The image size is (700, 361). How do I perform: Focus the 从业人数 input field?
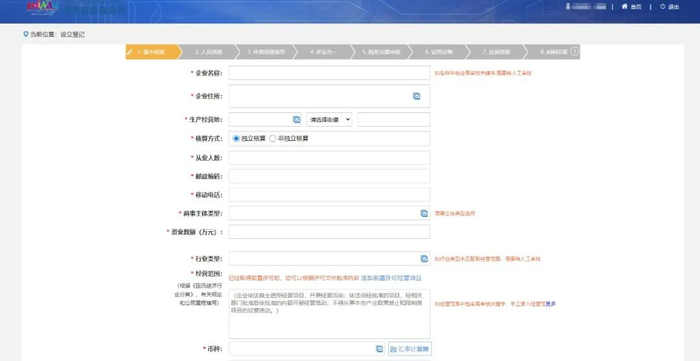coord(329,158)
